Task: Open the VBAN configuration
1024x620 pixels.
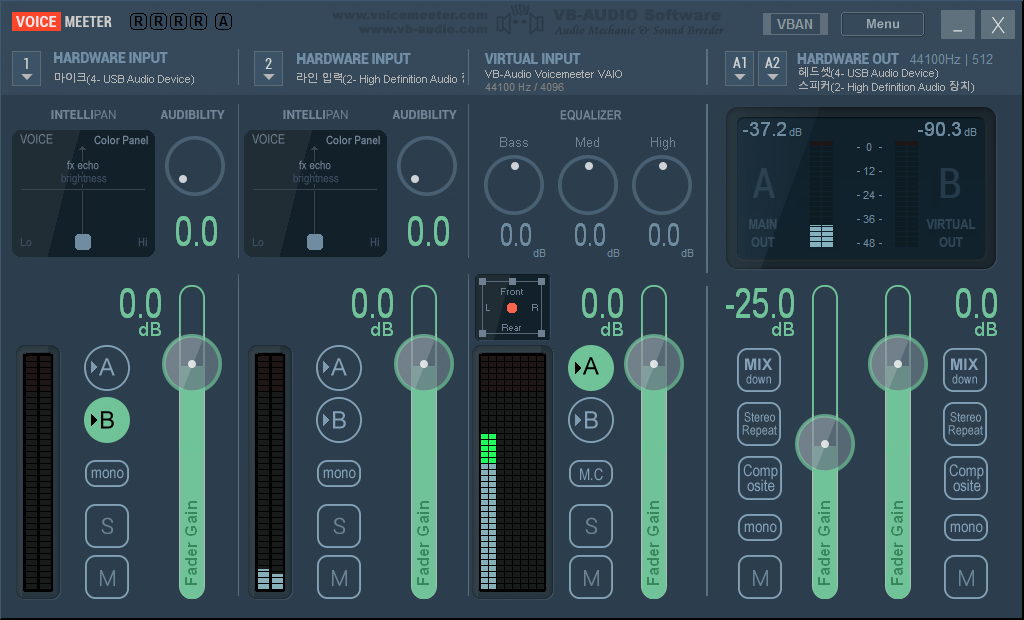Action: 795,24
